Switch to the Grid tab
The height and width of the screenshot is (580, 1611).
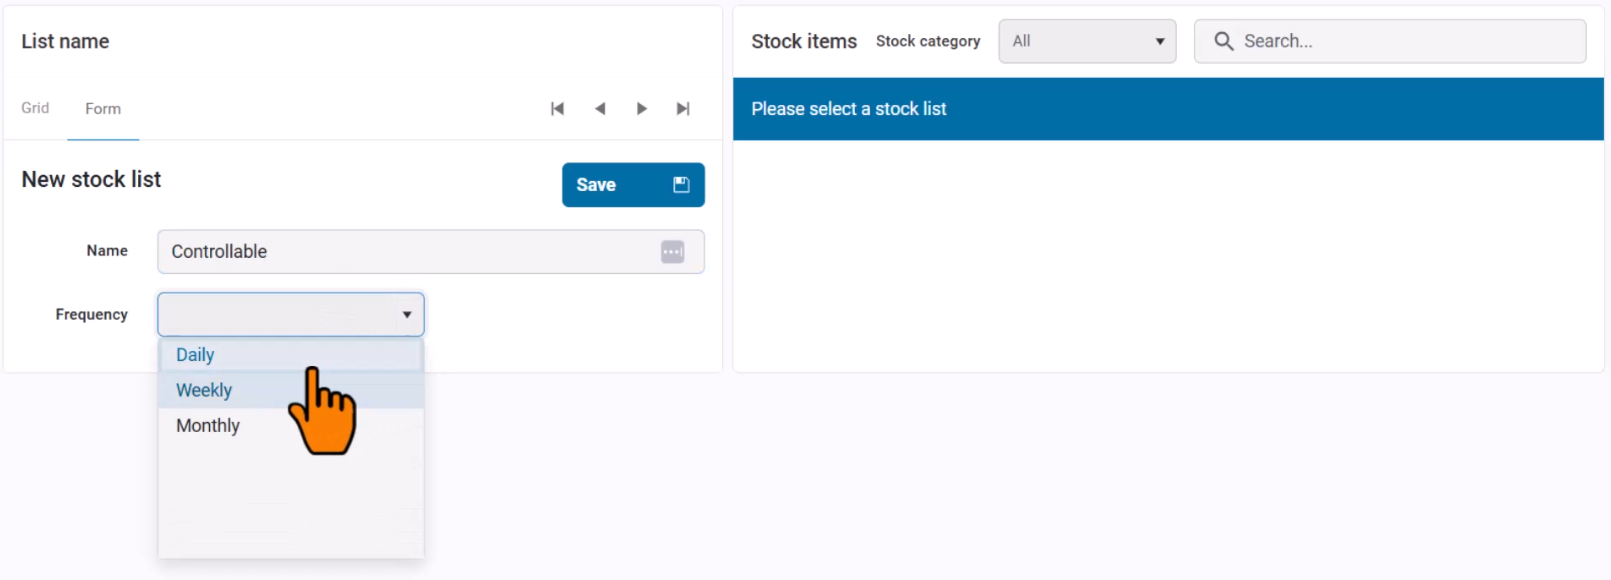tap(35, 108)
